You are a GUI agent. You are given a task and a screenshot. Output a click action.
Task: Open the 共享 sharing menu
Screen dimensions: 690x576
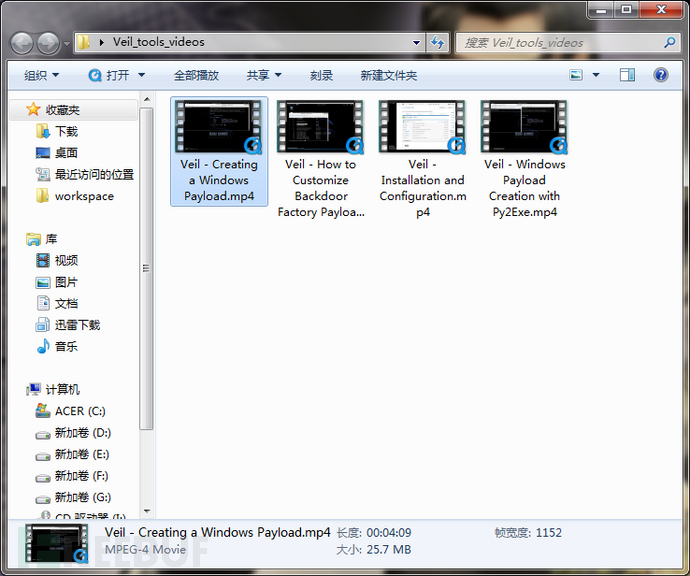264,75
